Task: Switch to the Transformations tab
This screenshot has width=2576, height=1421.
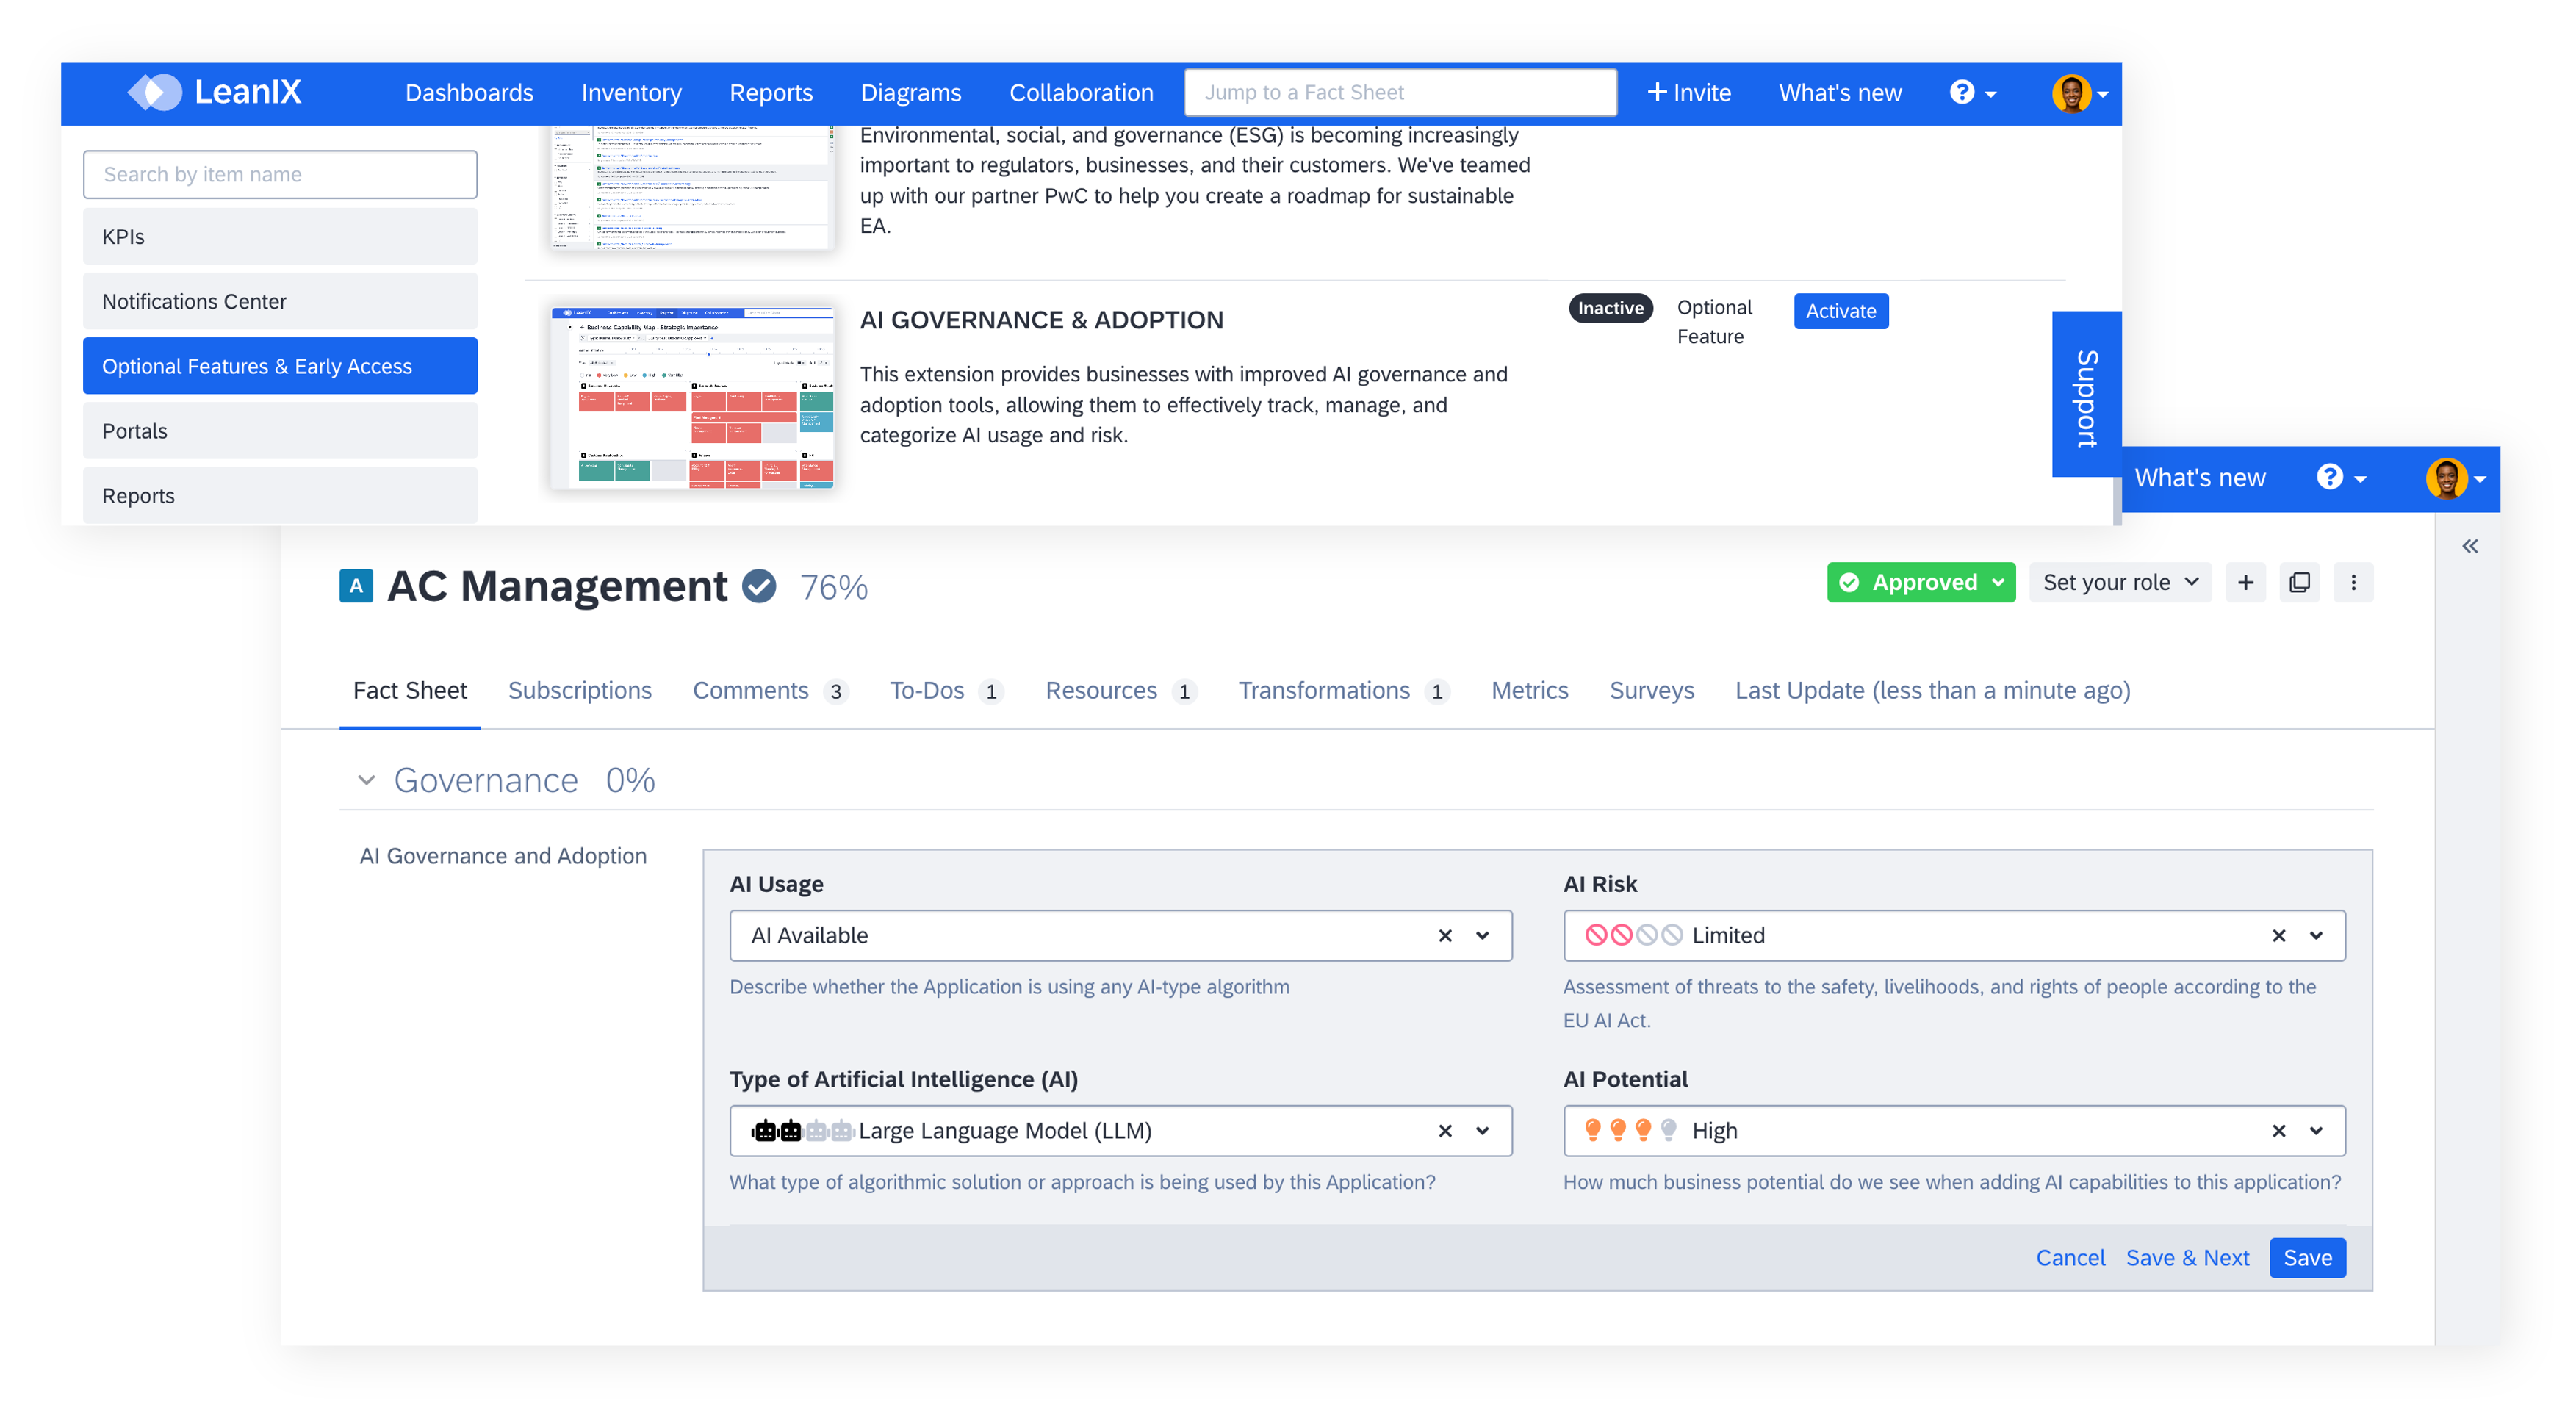Action: tap(1344, 690)
